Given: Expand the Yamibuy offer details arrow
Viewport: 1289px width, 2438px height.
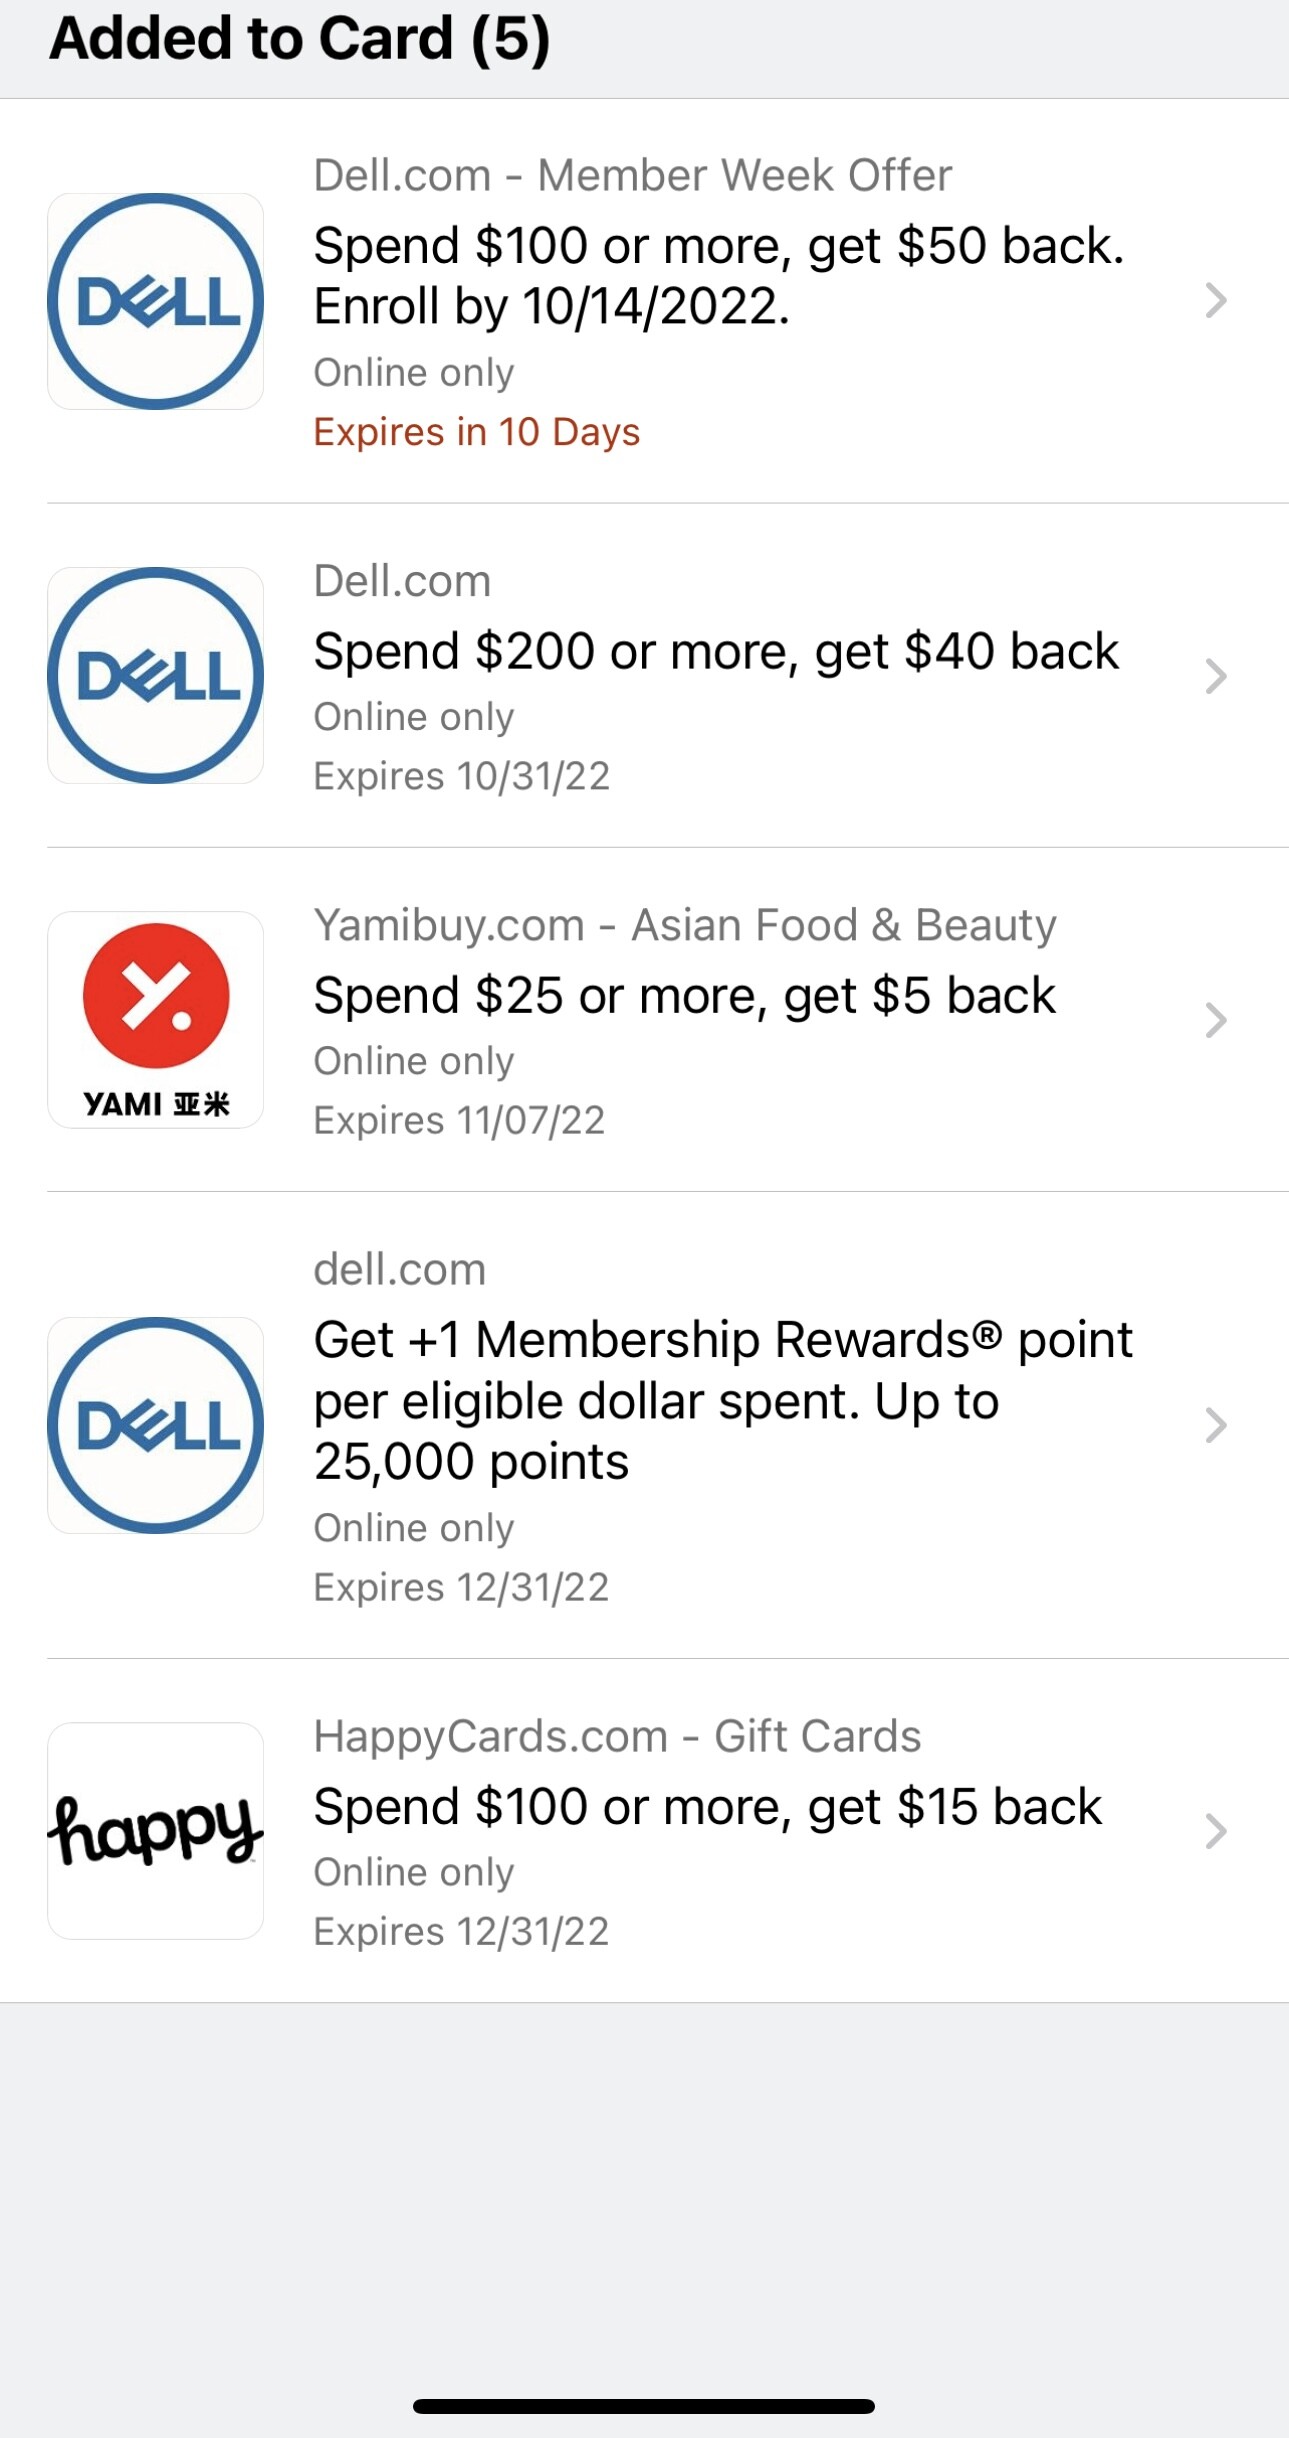Looking at the screenshot, I should 1215,1020.
